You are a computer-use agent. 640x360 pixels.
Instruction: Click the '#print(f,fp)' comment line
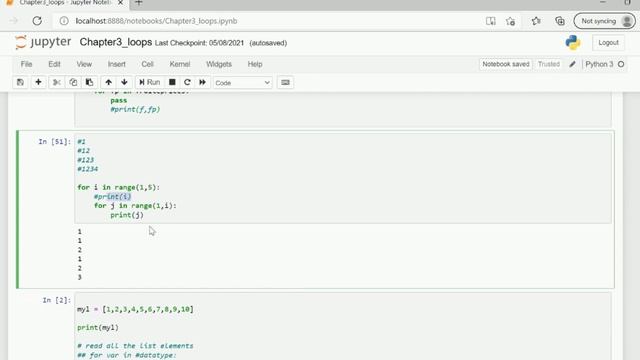click(x=135, y=109)
